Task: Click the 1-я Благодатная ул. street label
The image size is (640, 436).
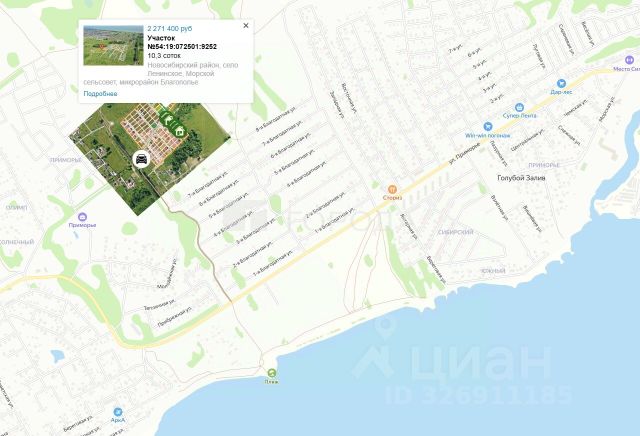Action: 273,263
